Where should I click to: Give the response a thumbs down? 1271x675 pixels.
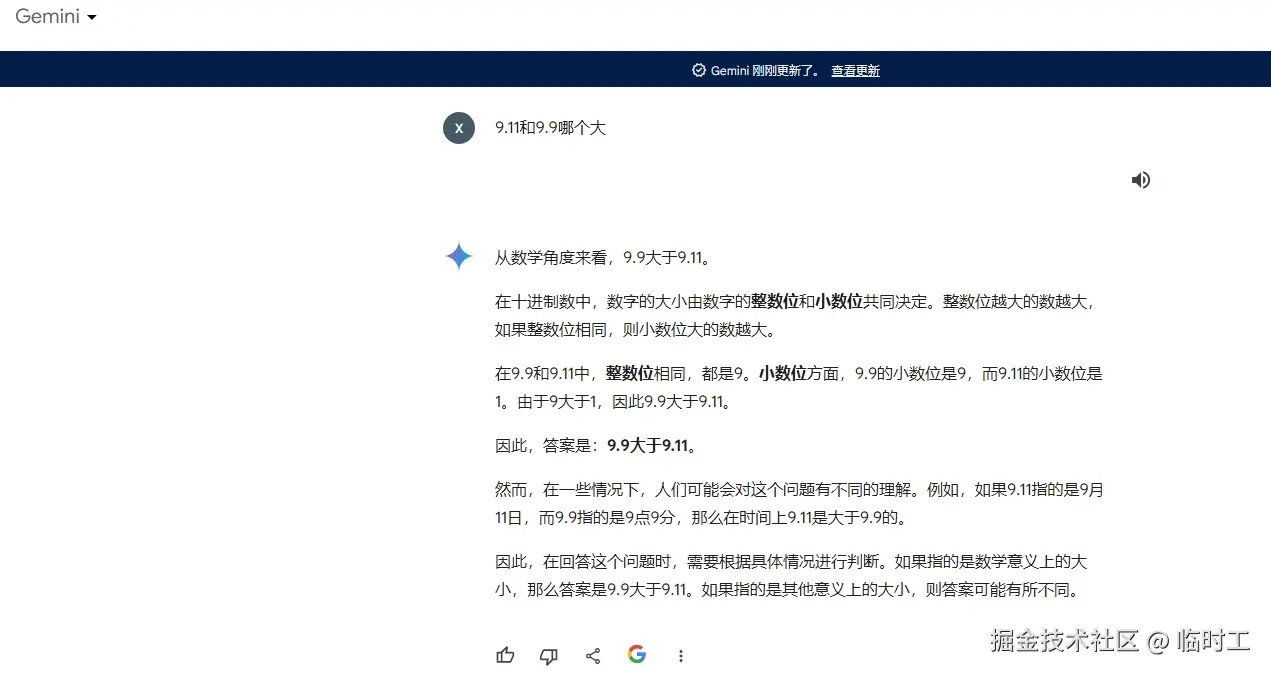click(x=549, y=656)
